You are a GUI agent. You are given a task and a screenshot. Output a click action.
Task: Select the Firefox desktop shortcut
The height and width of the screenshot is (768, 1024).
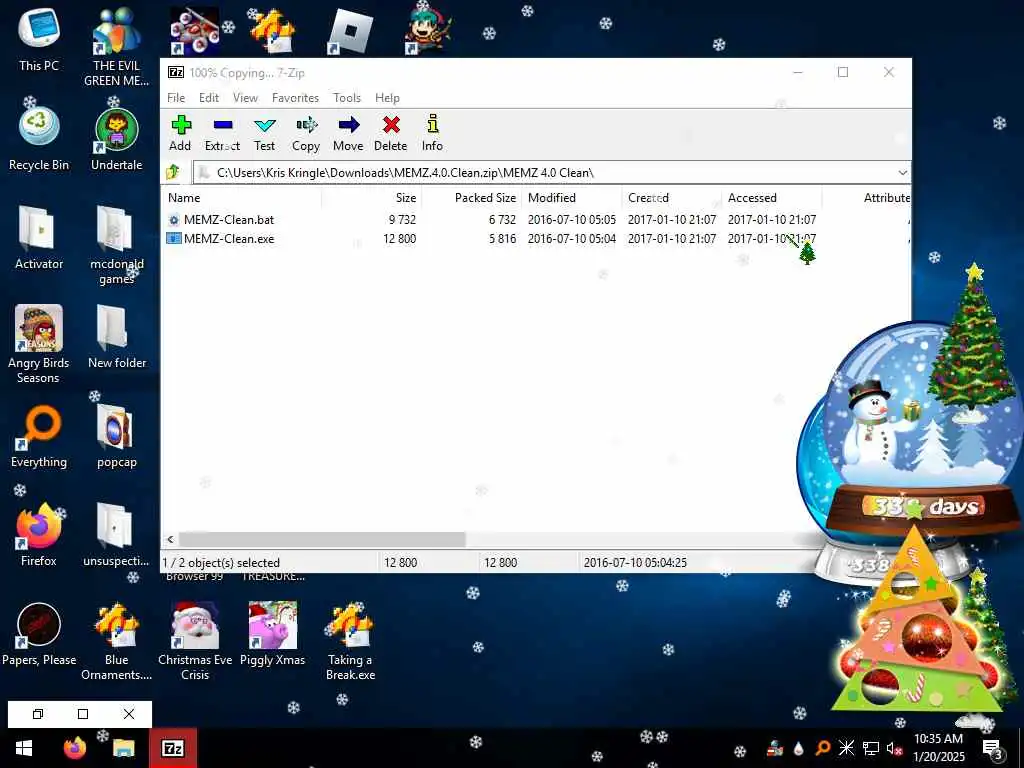[x=39, y=535]
